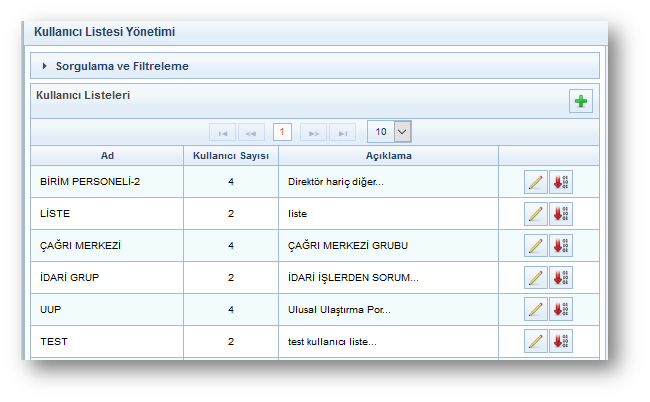
Task: Jump to the last page of results
Action: click(343, 132)
